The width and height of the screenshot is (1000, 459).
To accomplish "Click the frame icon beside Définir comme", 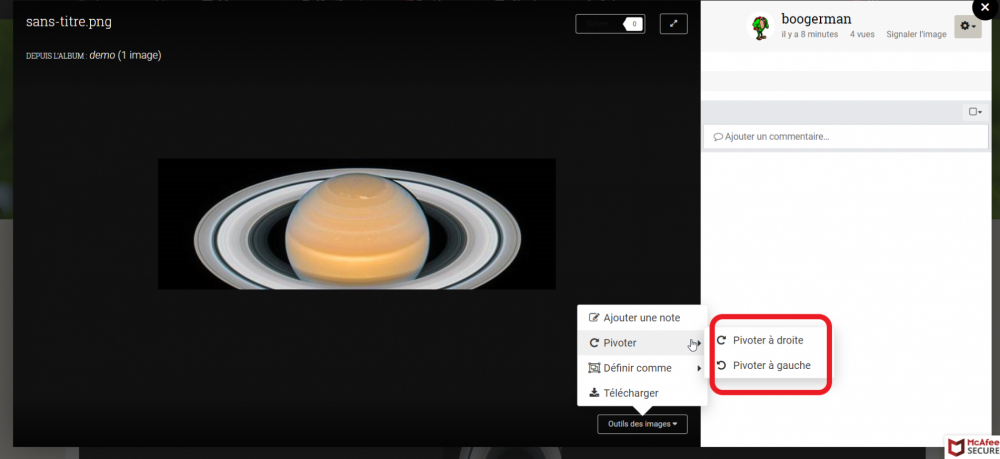I will click(594, 368).
